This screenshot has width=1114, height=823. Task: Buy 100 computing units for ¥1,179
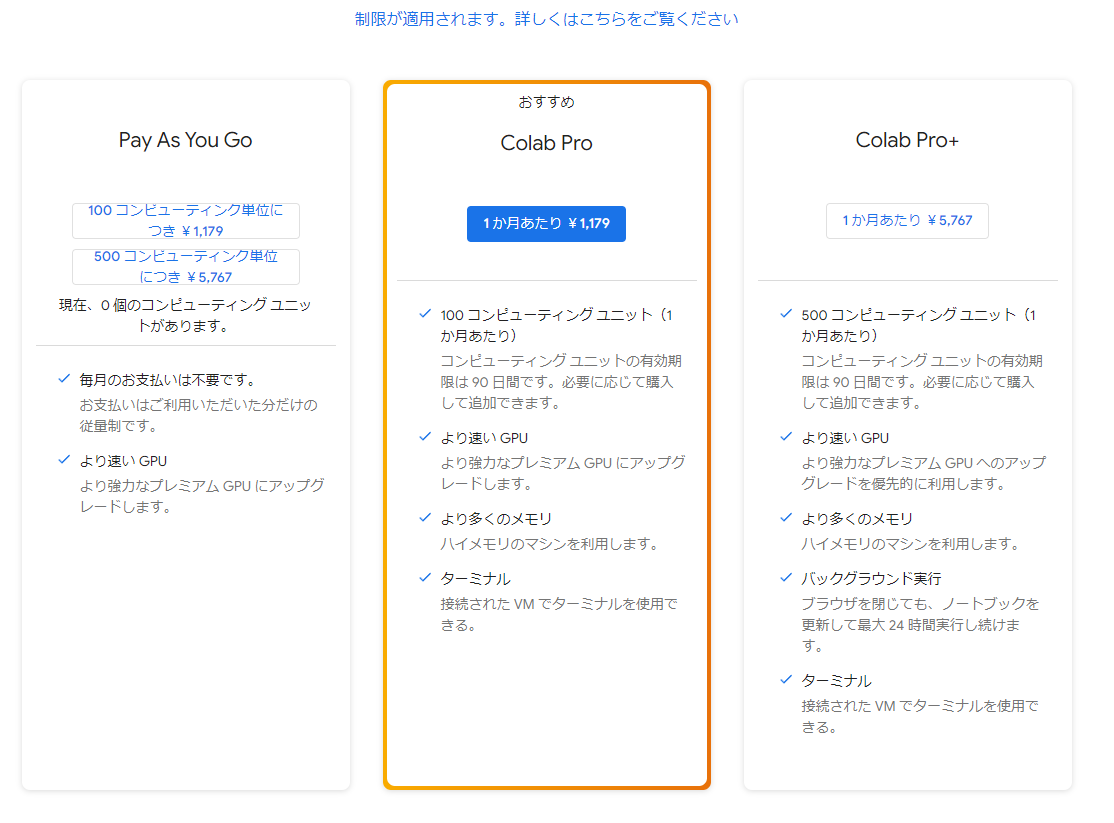point(185,220)
